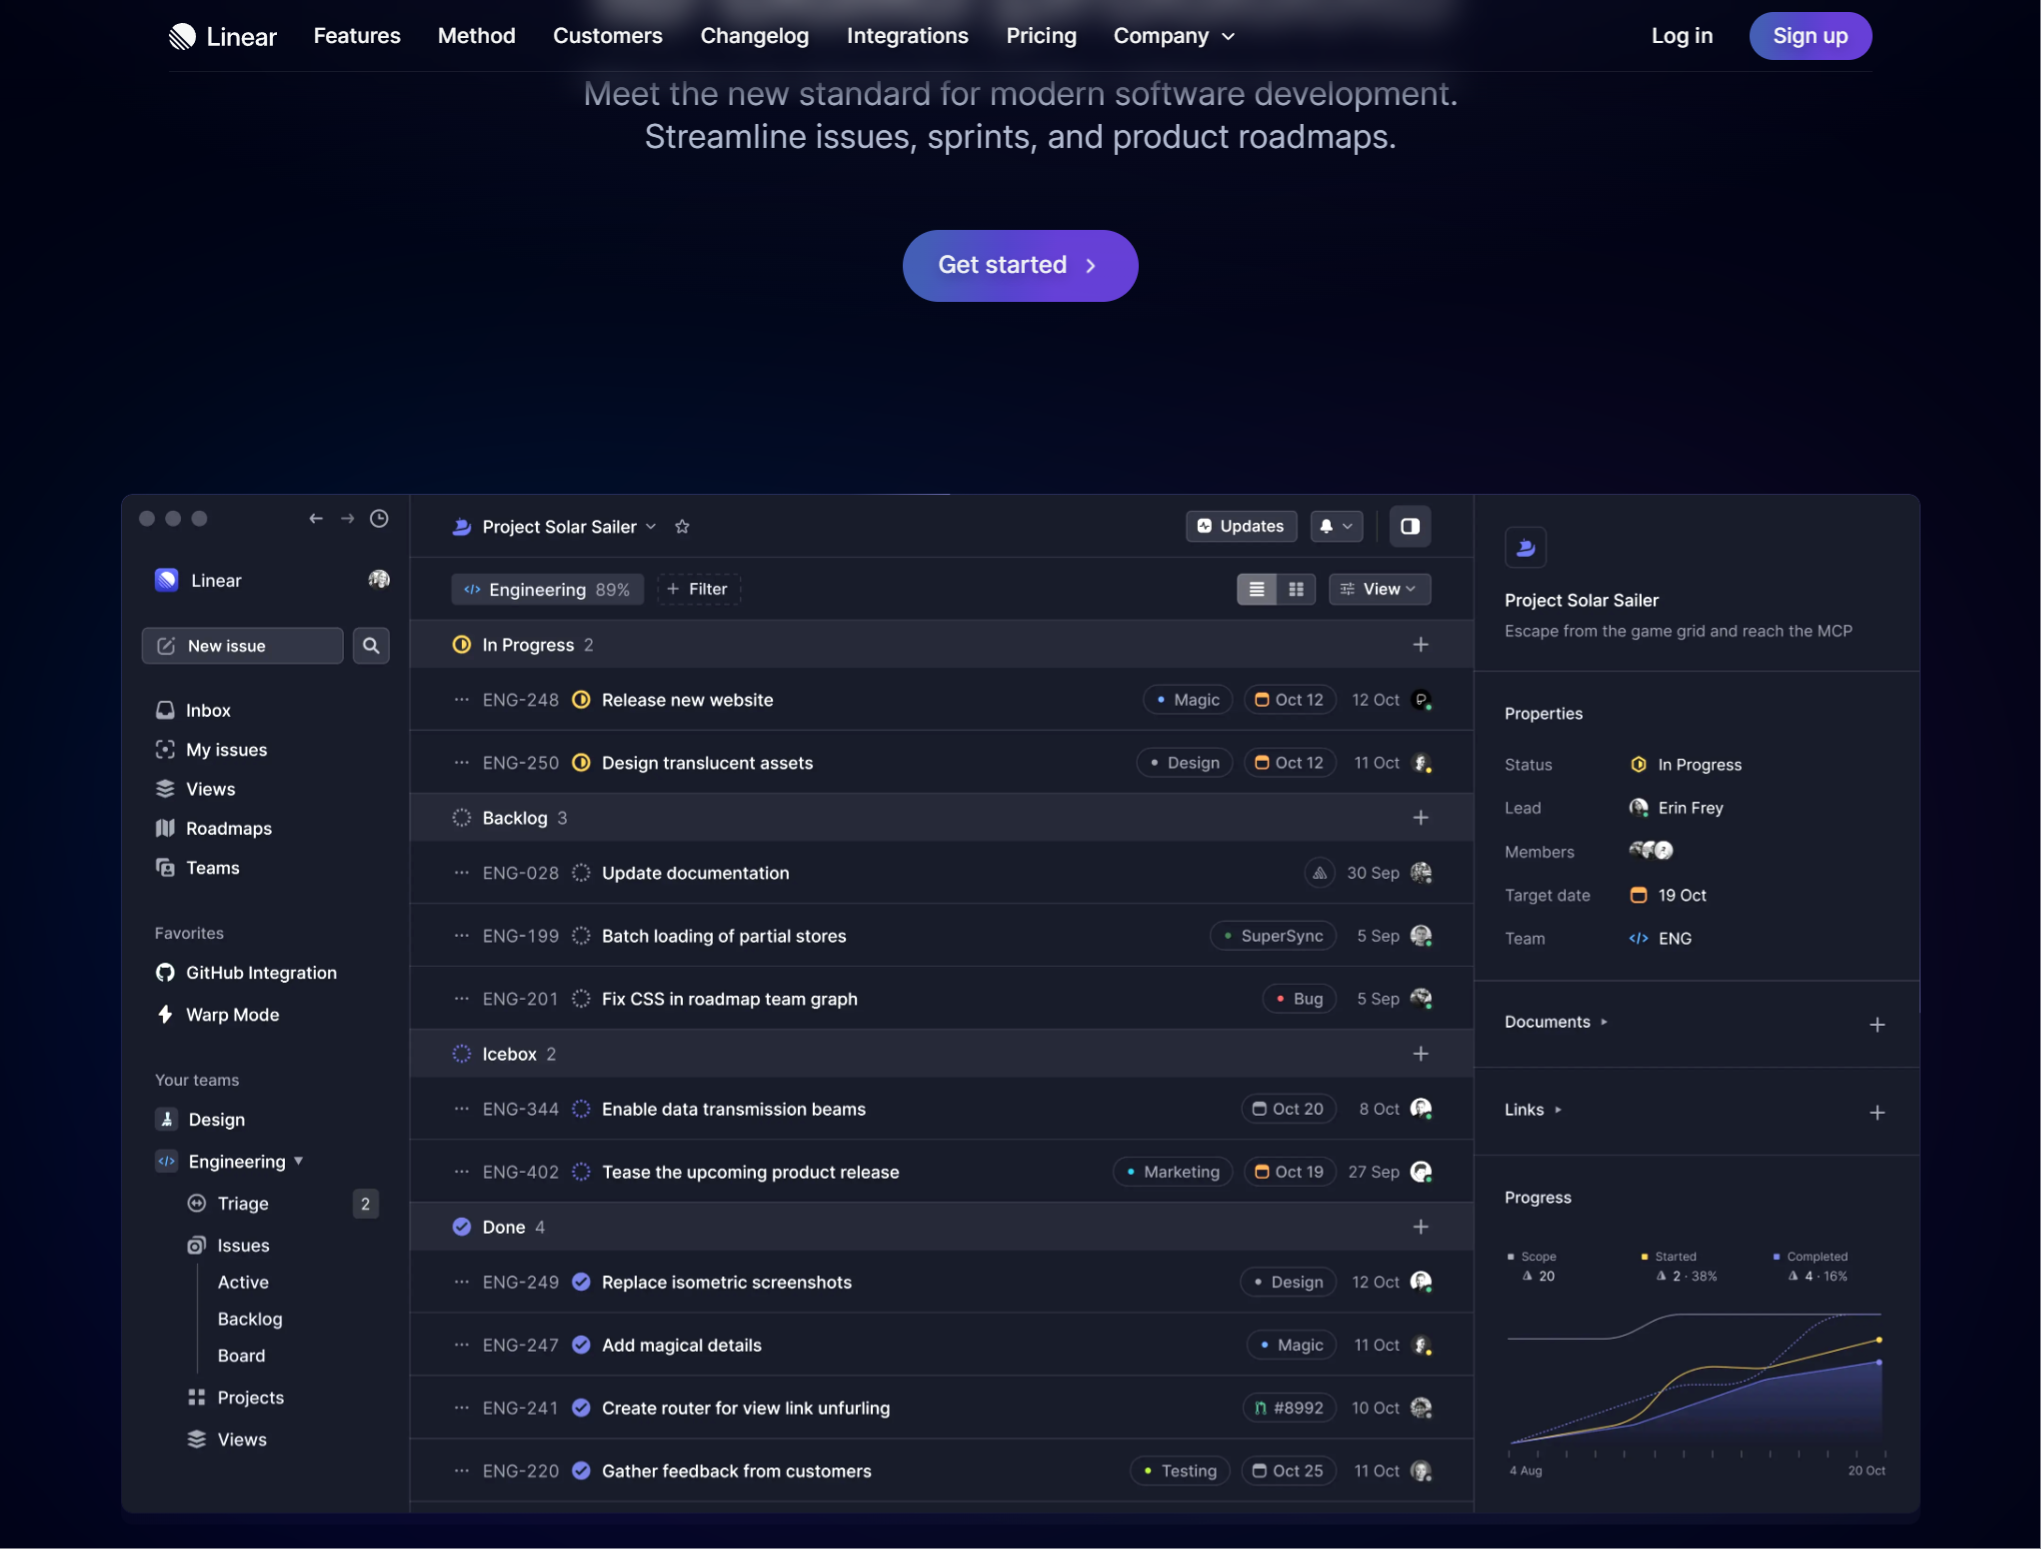The height and width of the screenshot is (1549, 2041).
Task: Switch to board grid layout view
Action: coord(1296,589)
